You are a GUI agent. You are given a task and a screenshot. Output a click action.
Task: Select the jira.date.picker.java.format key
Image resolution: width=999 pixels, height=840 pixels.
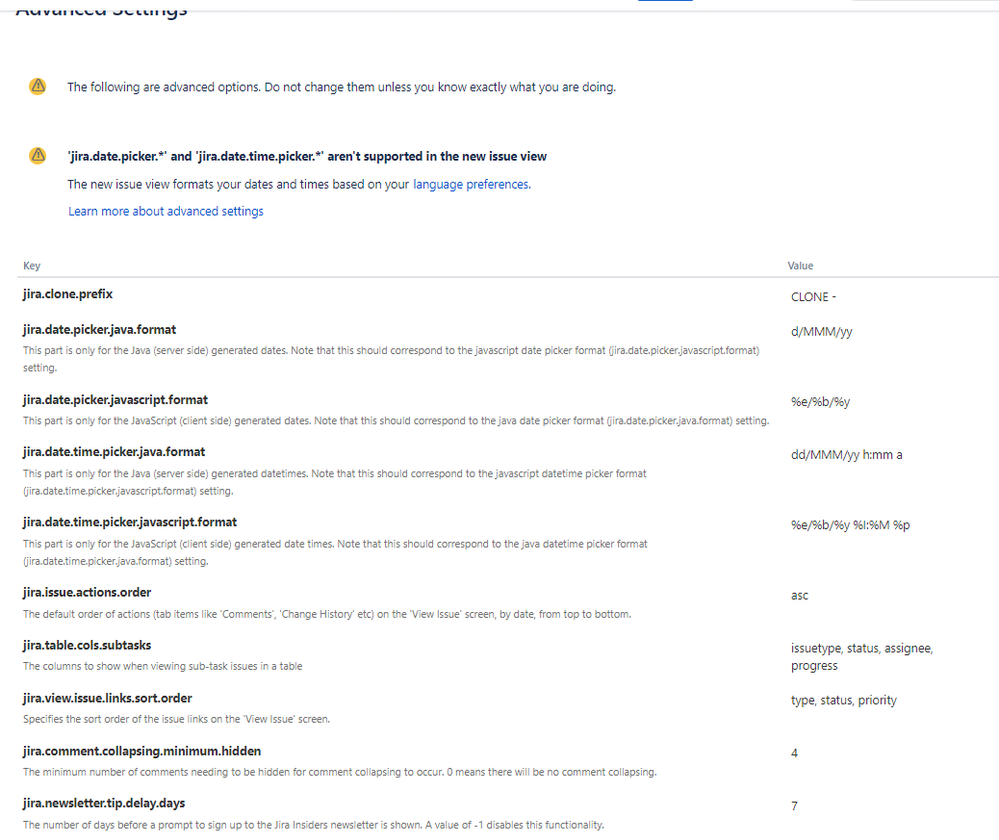(99, 329)
